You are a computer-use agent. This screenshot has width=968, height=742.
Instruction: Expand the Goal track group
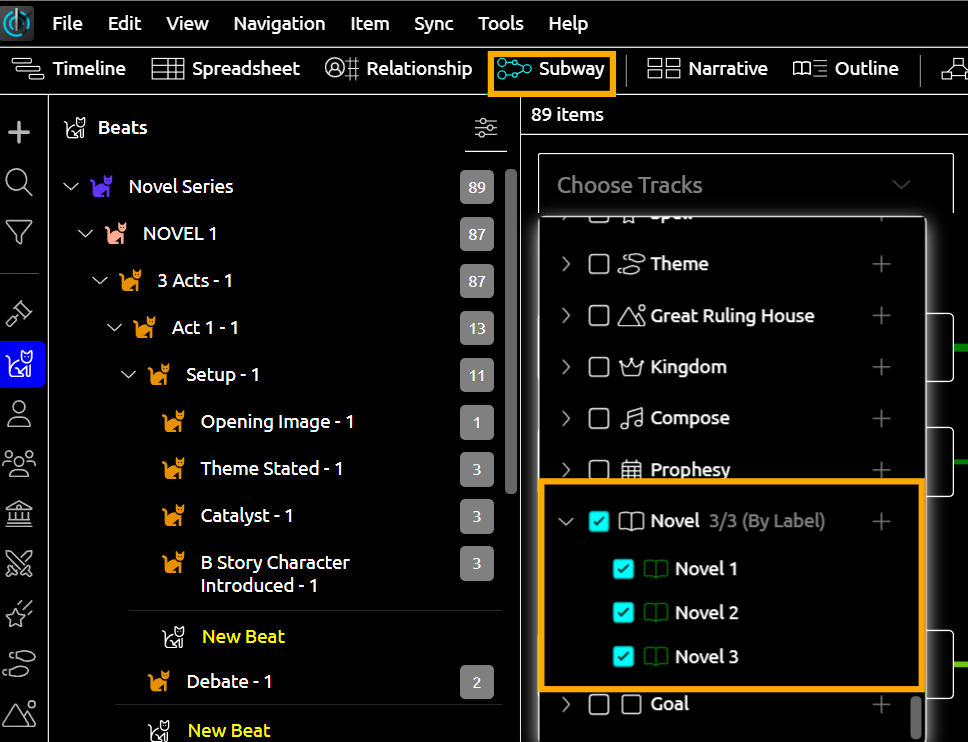coord(565,704)
